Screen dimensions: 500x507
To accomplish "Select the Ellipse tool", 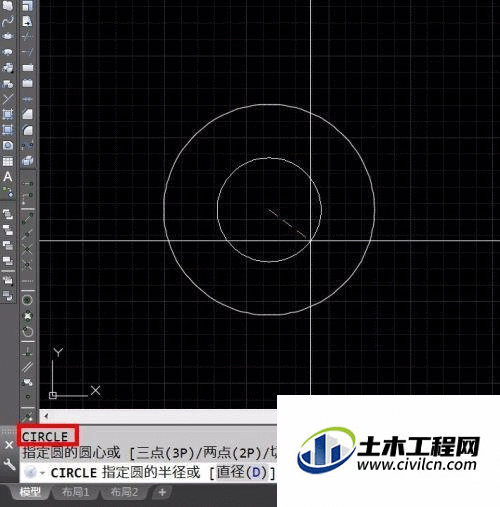I will point(8,36).
